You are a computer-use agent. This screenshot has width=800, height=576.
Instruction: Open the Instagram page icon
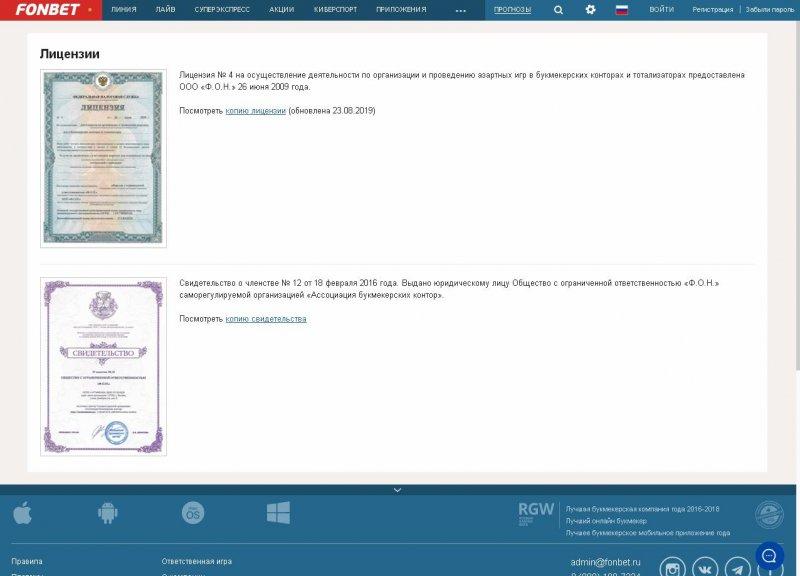672,569
